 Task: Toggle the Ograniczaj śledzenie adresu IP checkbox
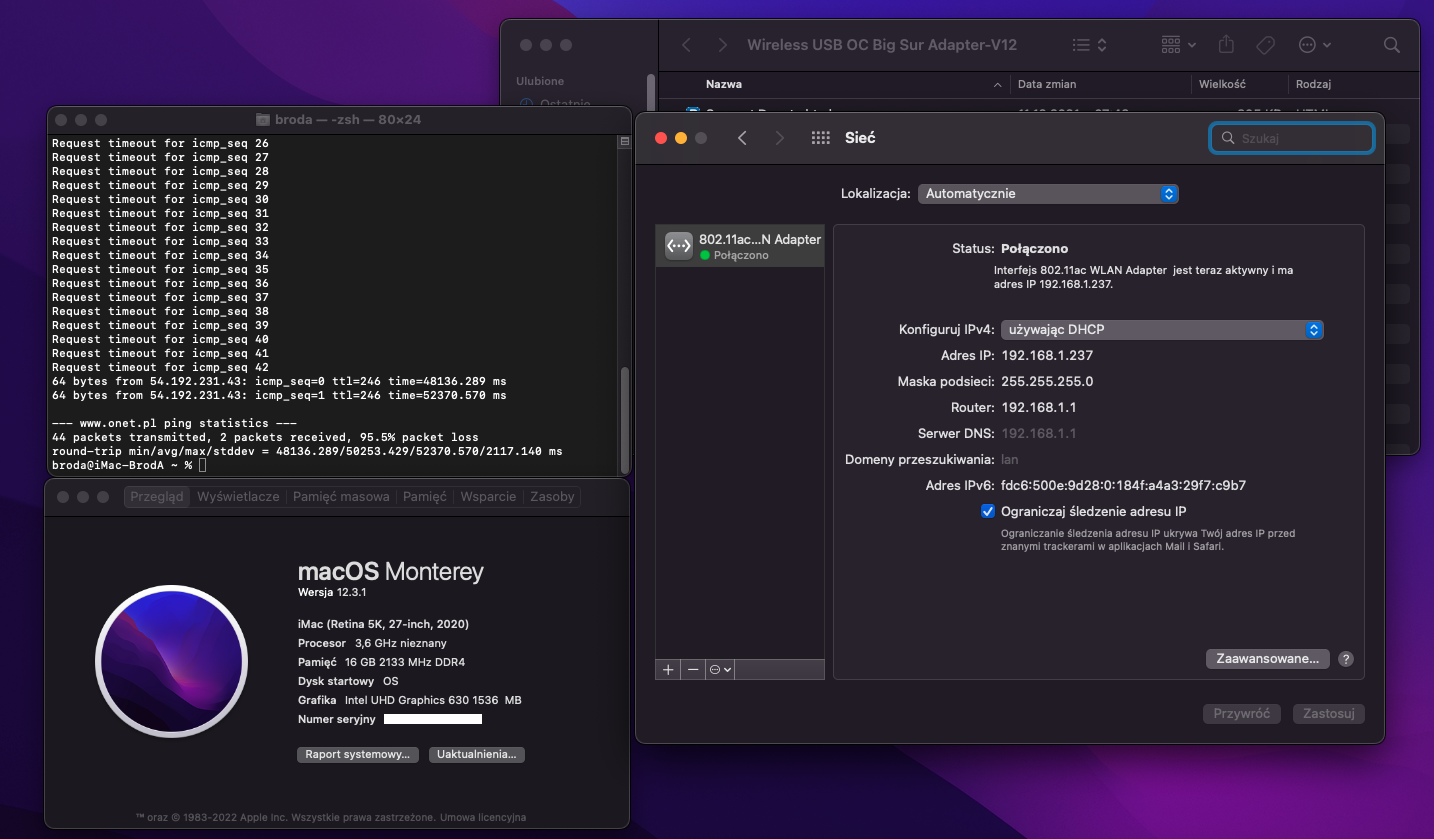coord(988,511)
